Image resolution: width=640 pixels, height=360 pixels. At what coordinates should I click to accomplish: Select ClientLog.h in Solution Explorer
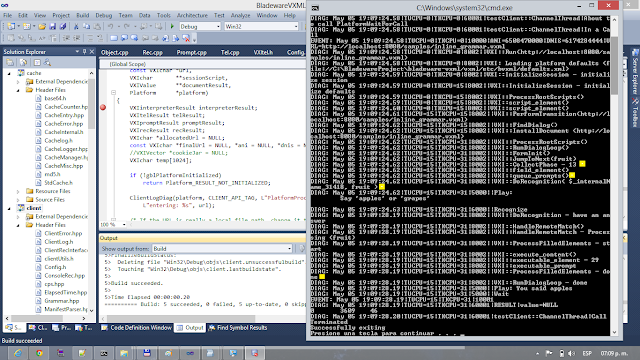pos(58,242)
